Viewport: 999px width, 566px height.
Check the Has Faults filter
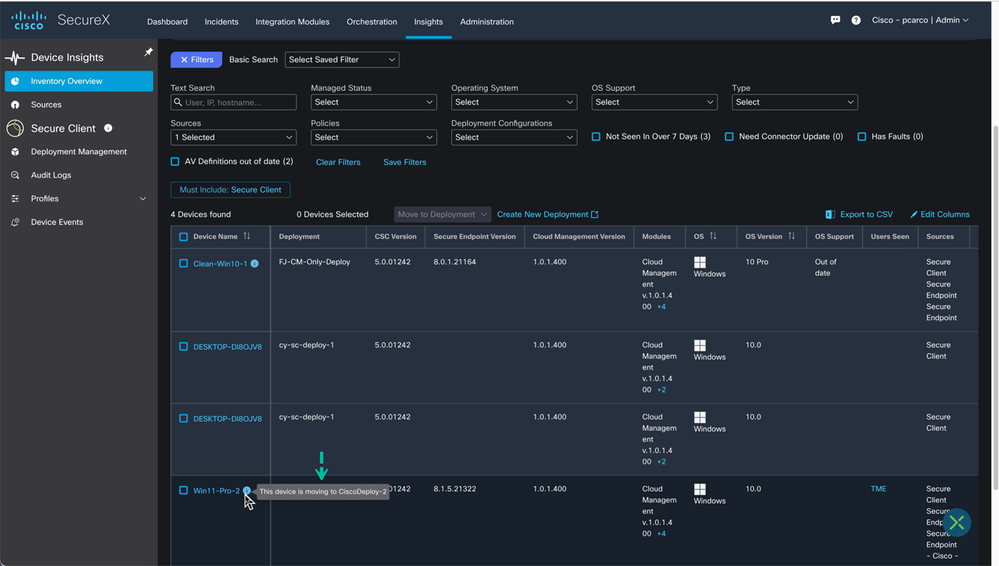[861, 136]
